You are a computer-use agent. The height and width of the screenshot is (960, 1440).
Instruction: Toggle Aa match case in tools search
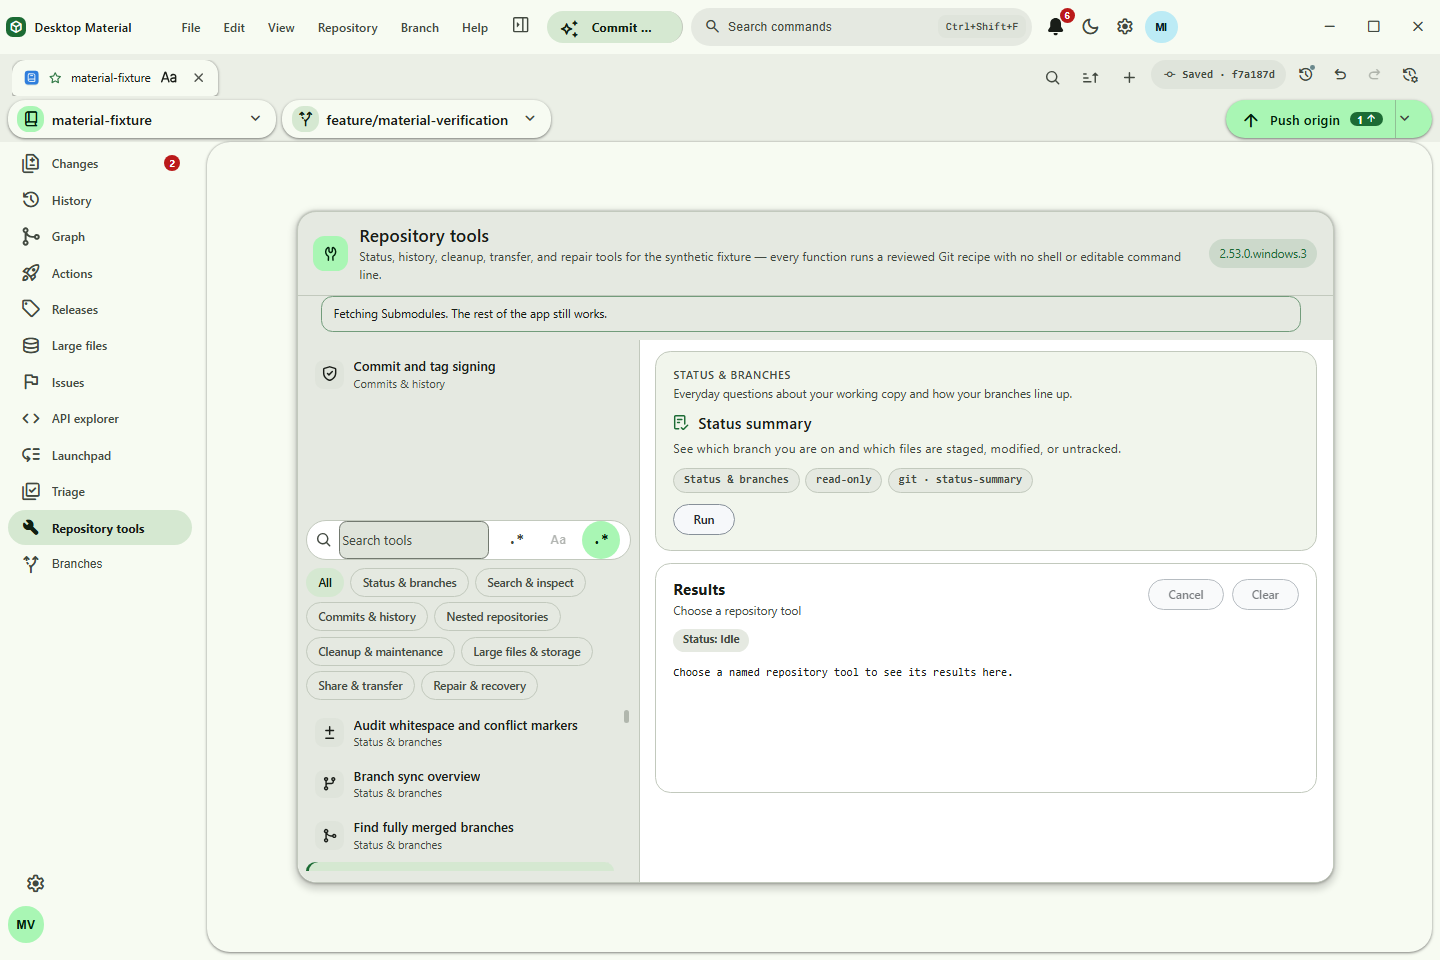558,540
